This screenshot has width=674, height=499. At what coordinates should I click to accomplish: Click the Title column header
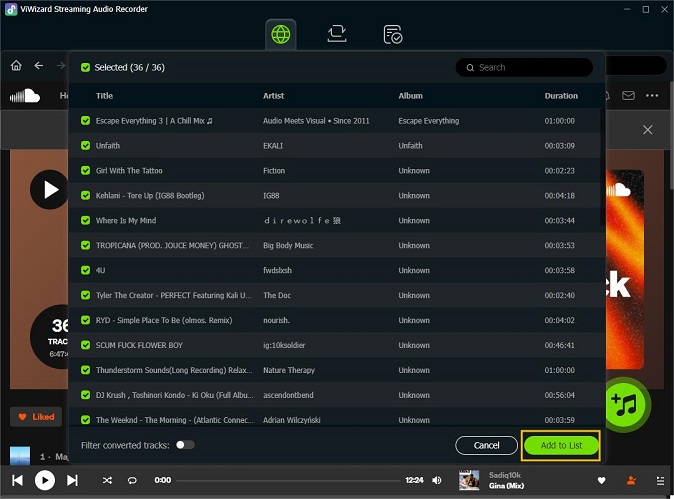tap(104, 96)
